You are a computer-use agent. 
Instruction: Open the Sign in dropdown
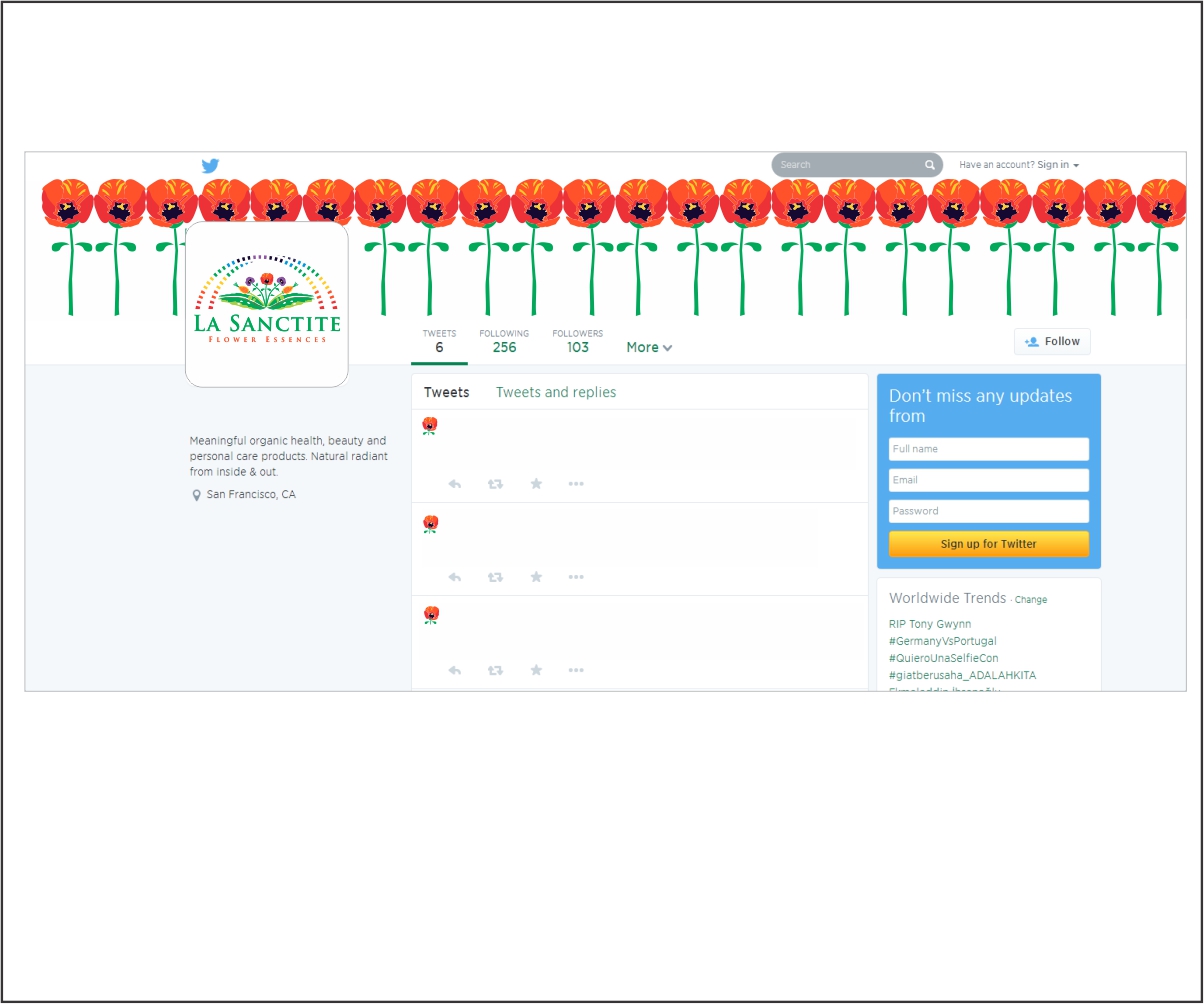[x=1058, y=165]
